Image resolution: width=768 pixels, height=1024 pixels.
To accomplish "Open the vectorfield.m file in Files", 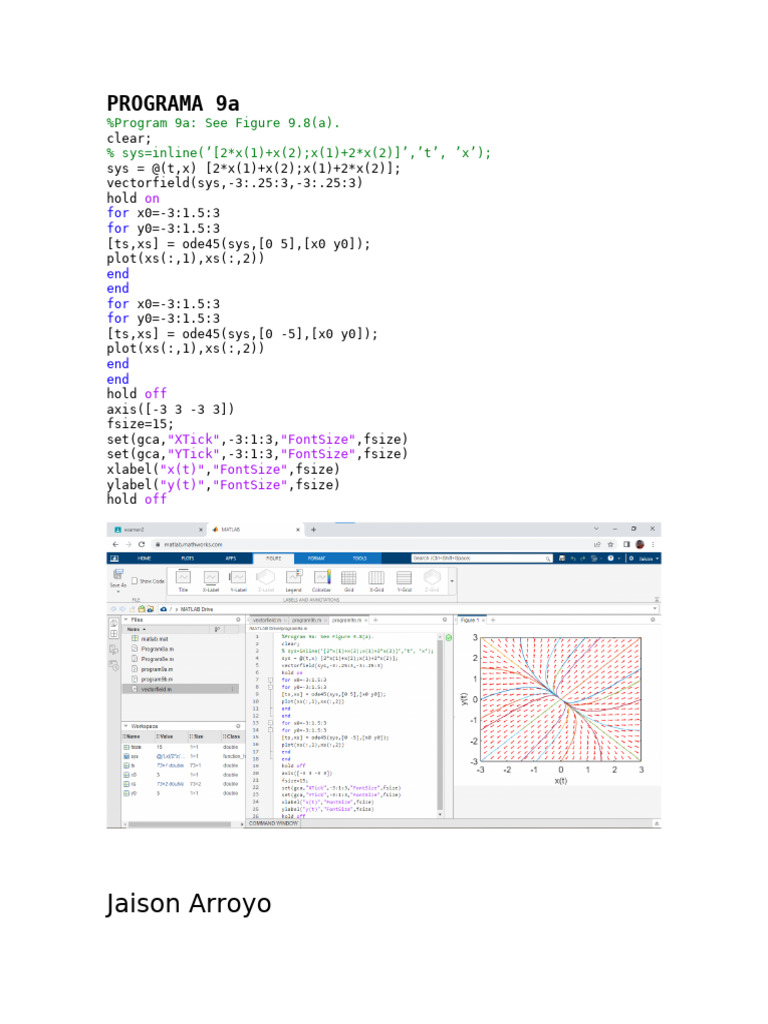I will pos(155,689).
